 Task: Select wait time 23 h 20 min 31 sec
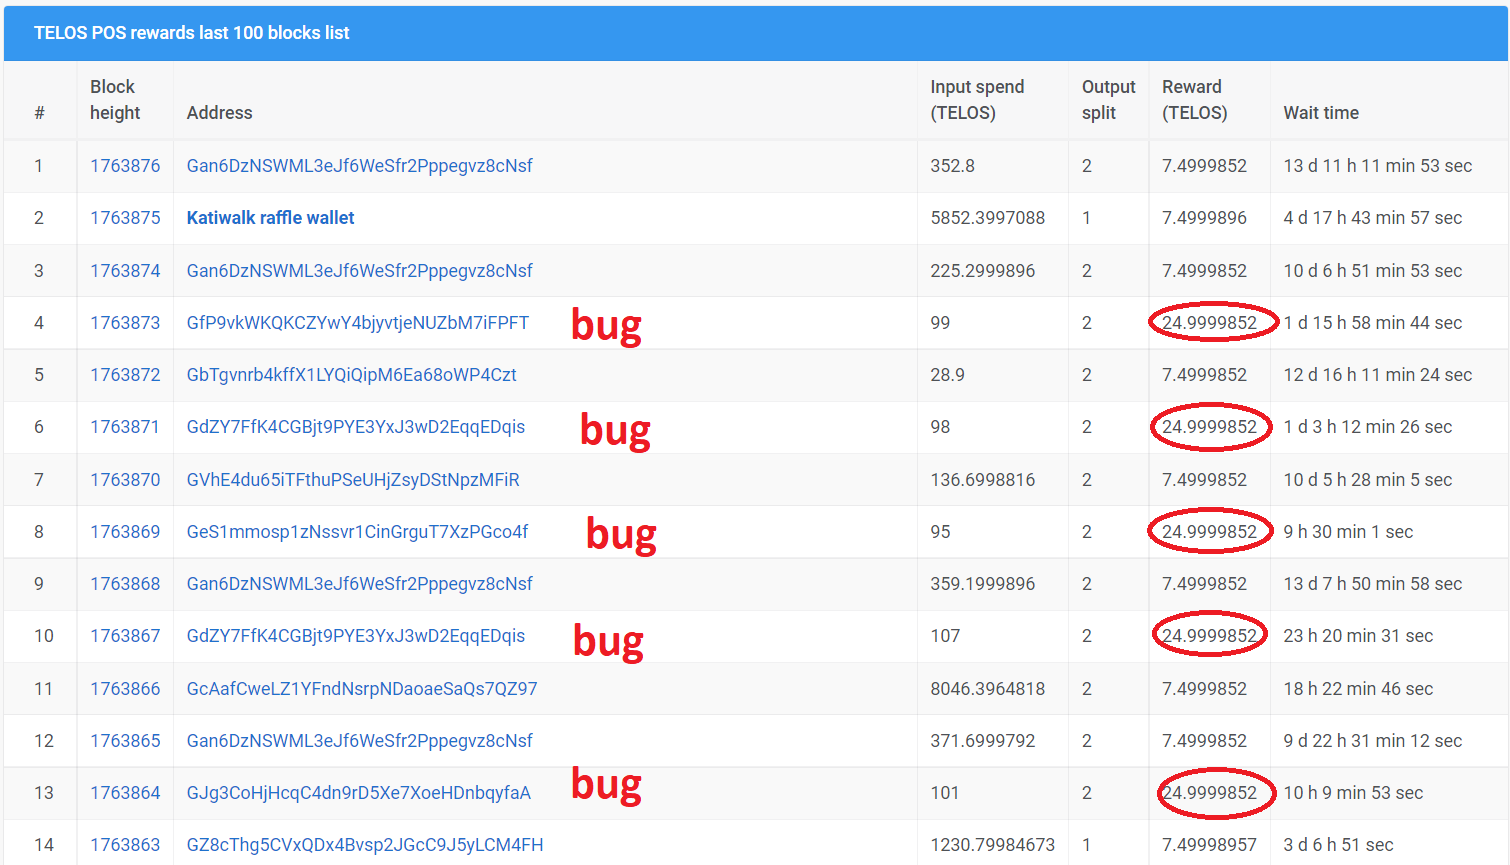(1358, 636)
